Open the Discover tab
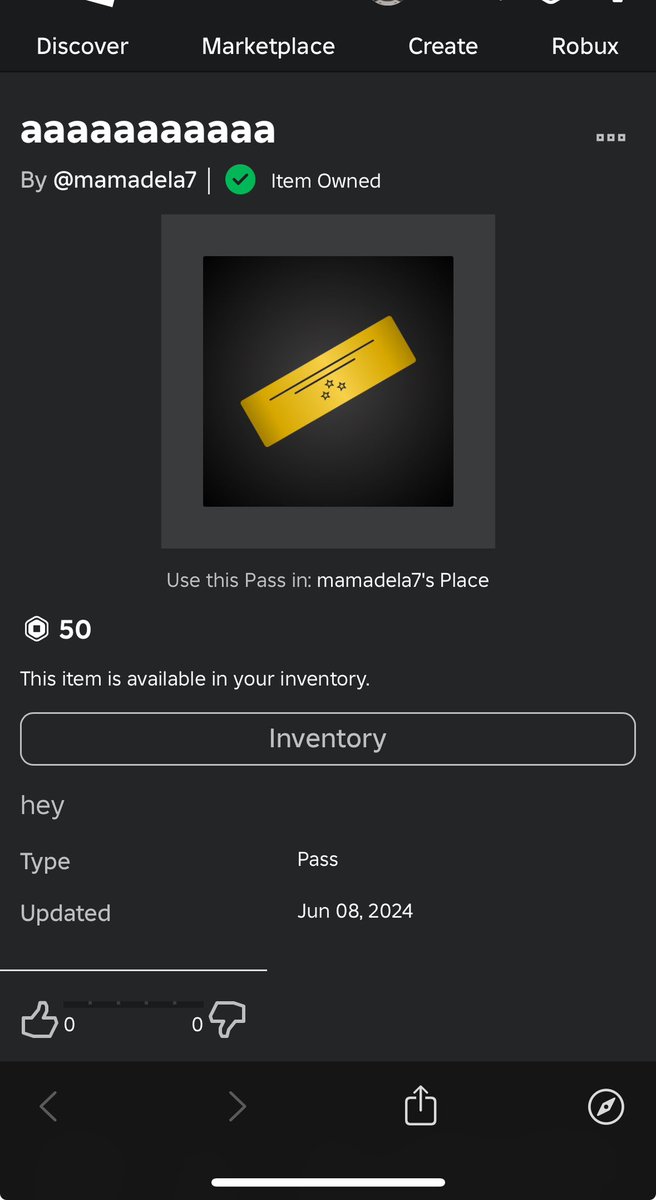The image size is (656, 1200). (x=82, y=46)
